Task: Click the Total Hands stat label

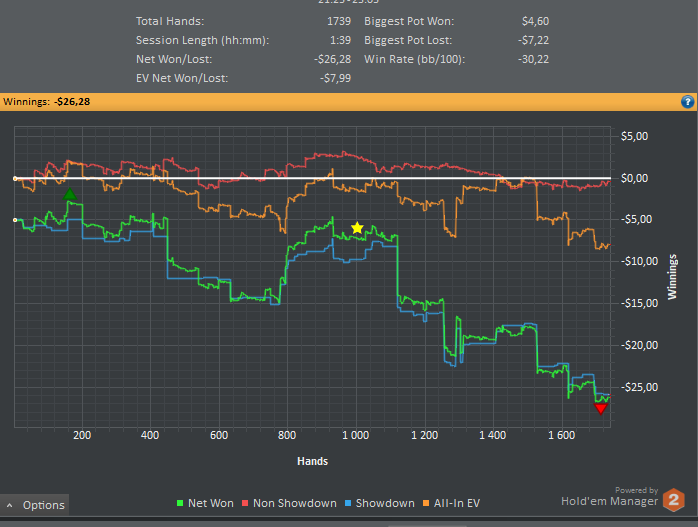Action: point(170,20)
